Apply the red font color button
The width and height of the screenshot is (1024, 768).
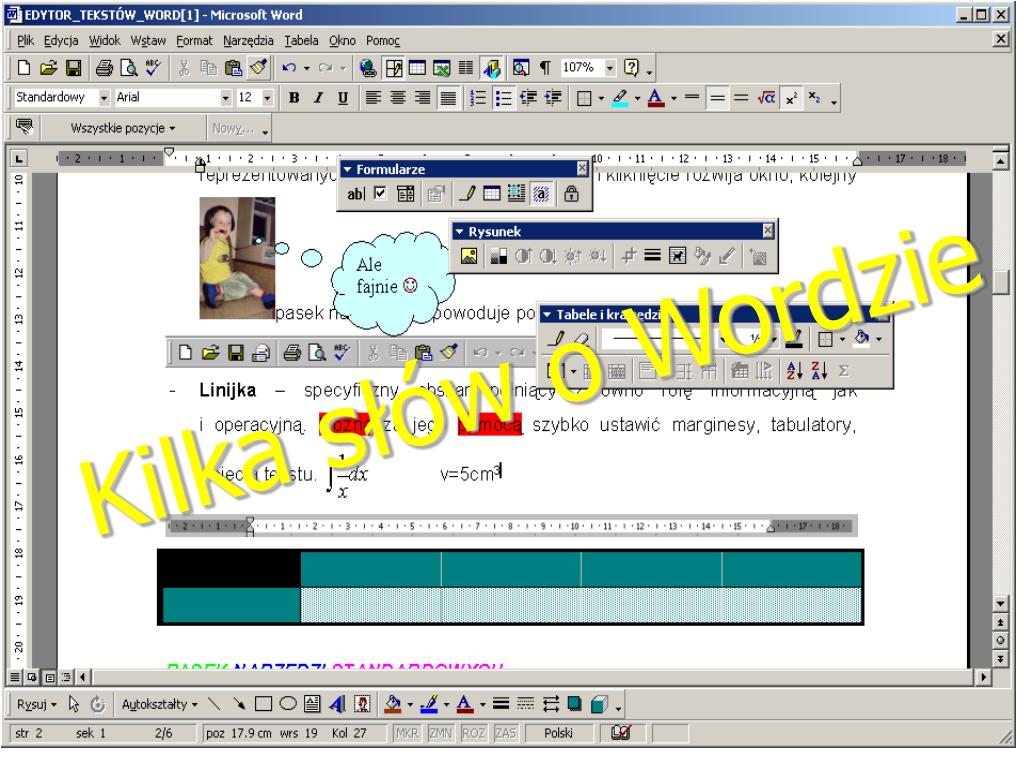click(656, 98)
